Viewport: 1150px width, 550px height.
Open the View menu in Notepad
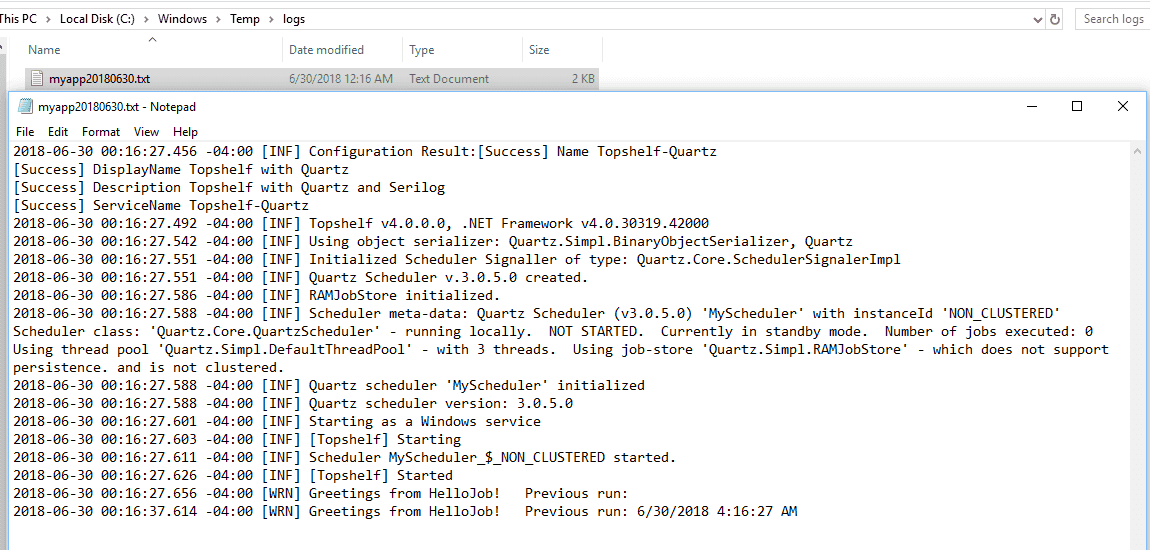point(146,132)
